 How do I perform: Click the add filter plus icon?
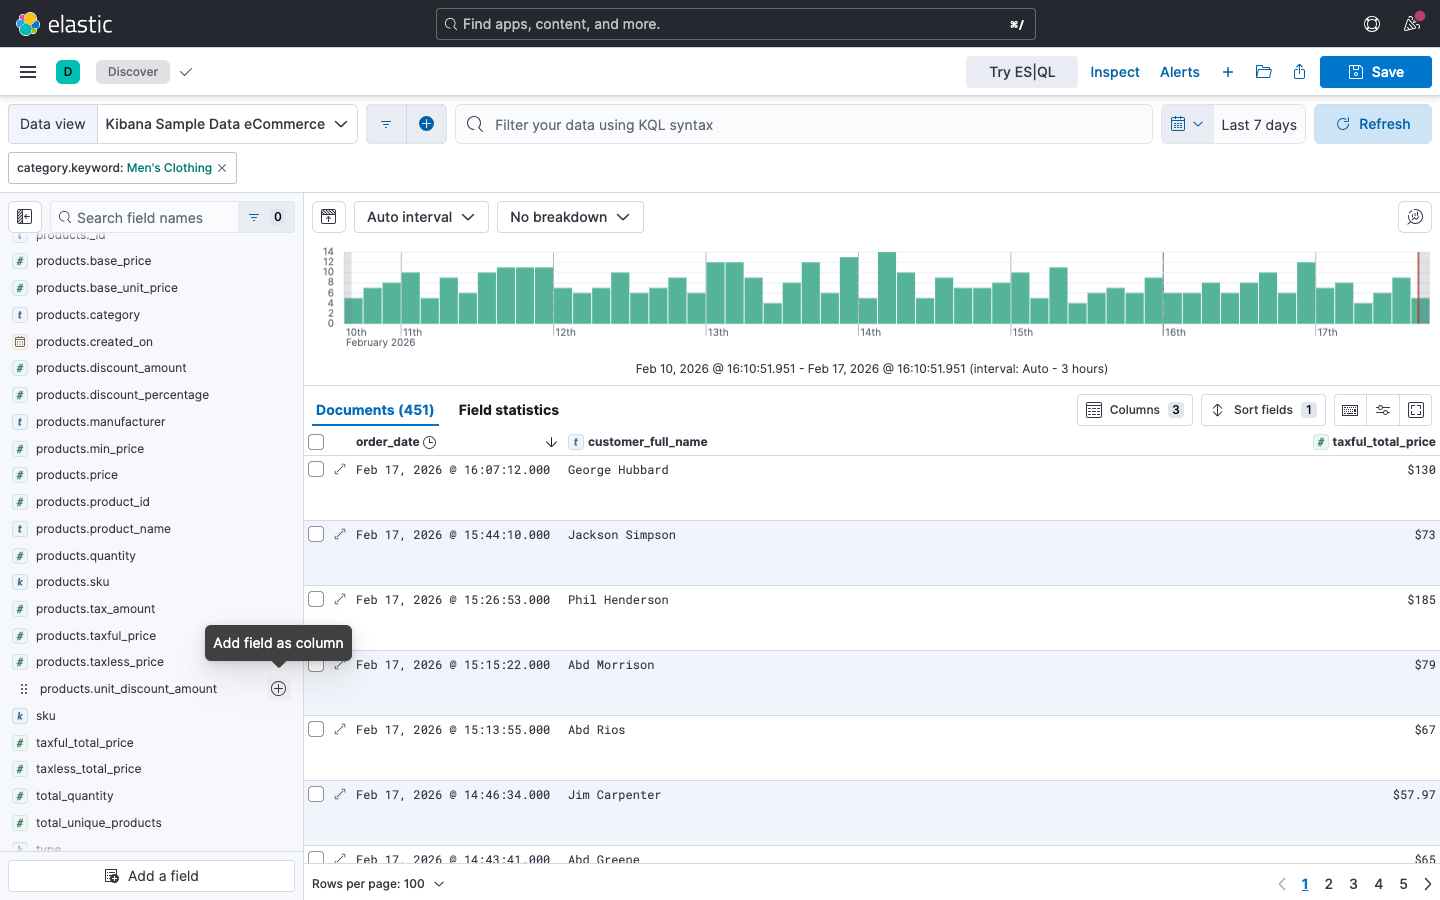point(426,124)
